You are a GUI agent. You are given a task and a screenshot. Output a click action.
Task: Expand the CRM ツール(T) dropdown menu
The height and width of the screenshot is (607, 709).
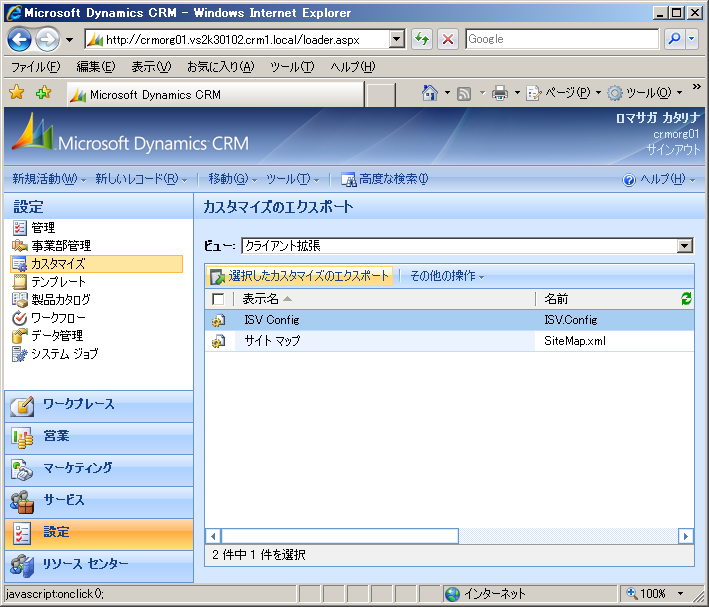click(x=292, y=179)
